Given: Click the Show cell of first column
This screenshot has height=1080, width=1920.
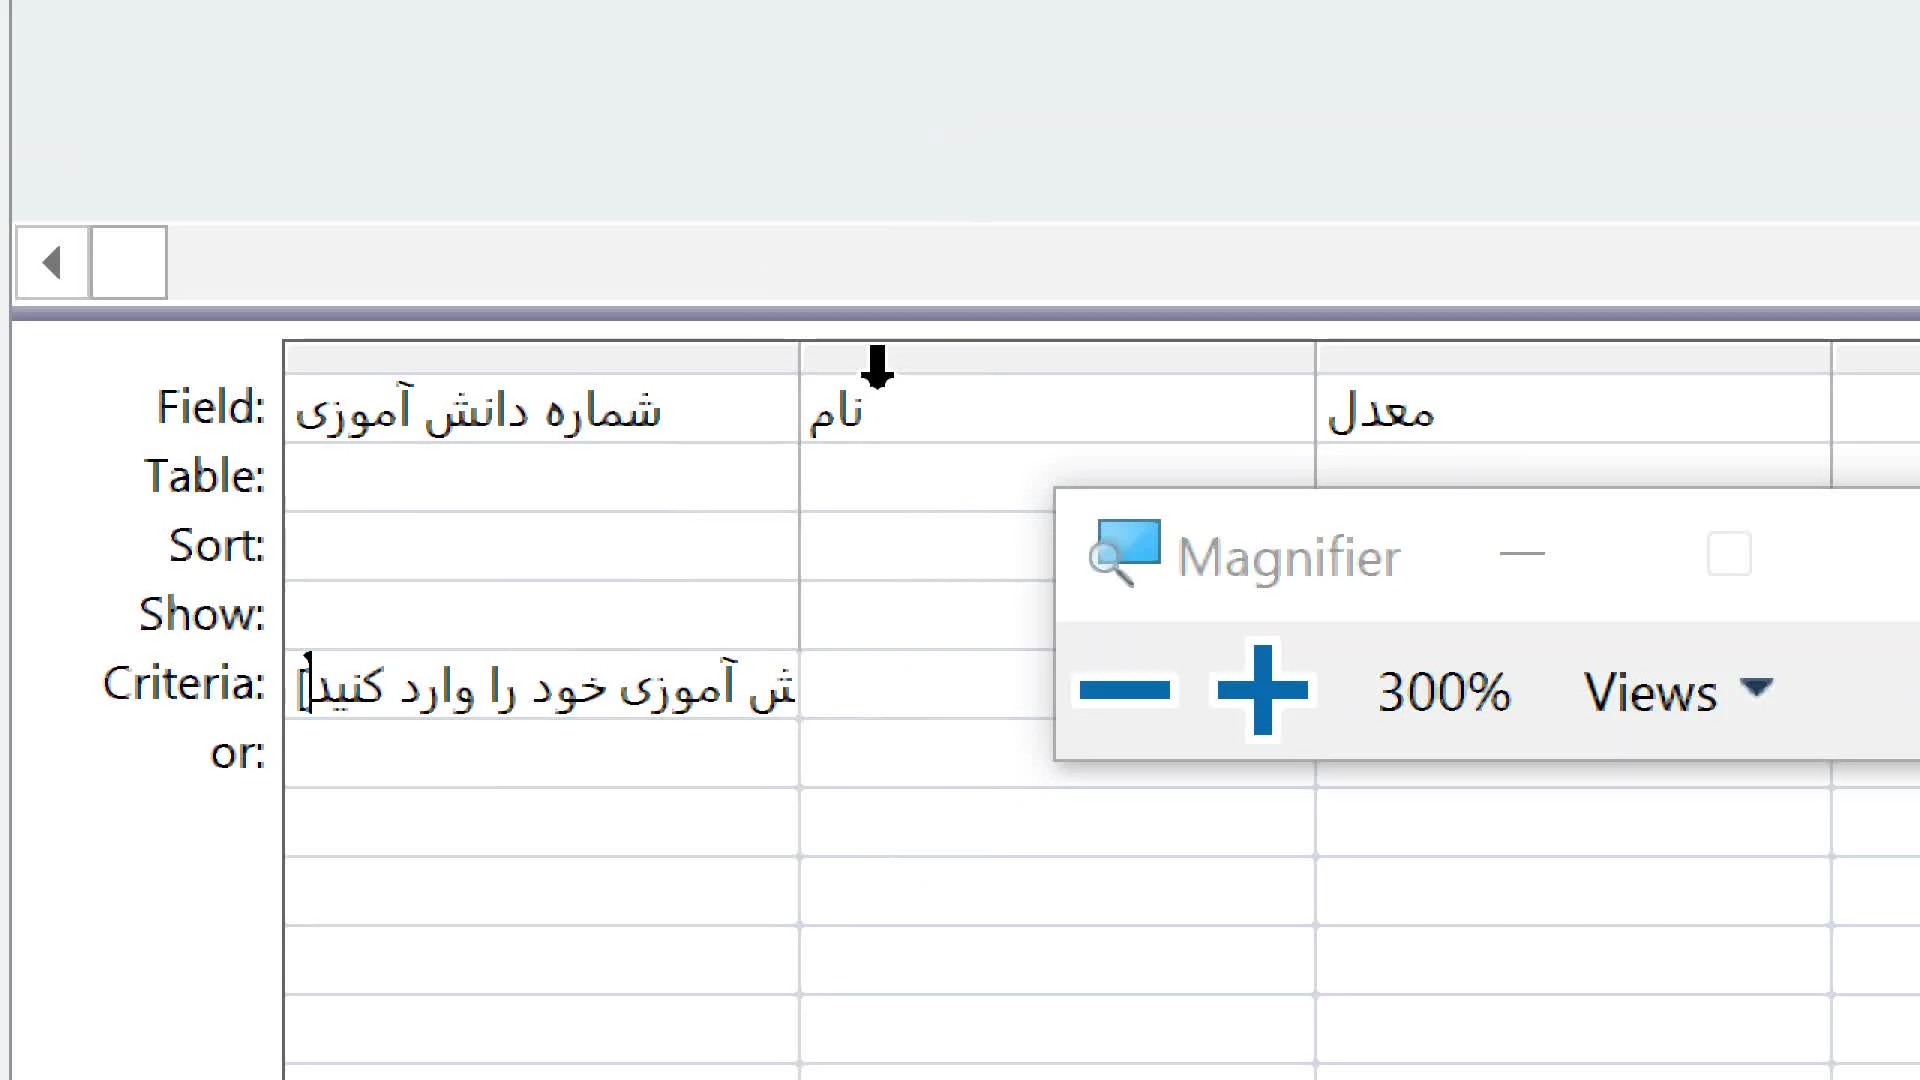Looking at the screenshot, I should pos(541,616).
